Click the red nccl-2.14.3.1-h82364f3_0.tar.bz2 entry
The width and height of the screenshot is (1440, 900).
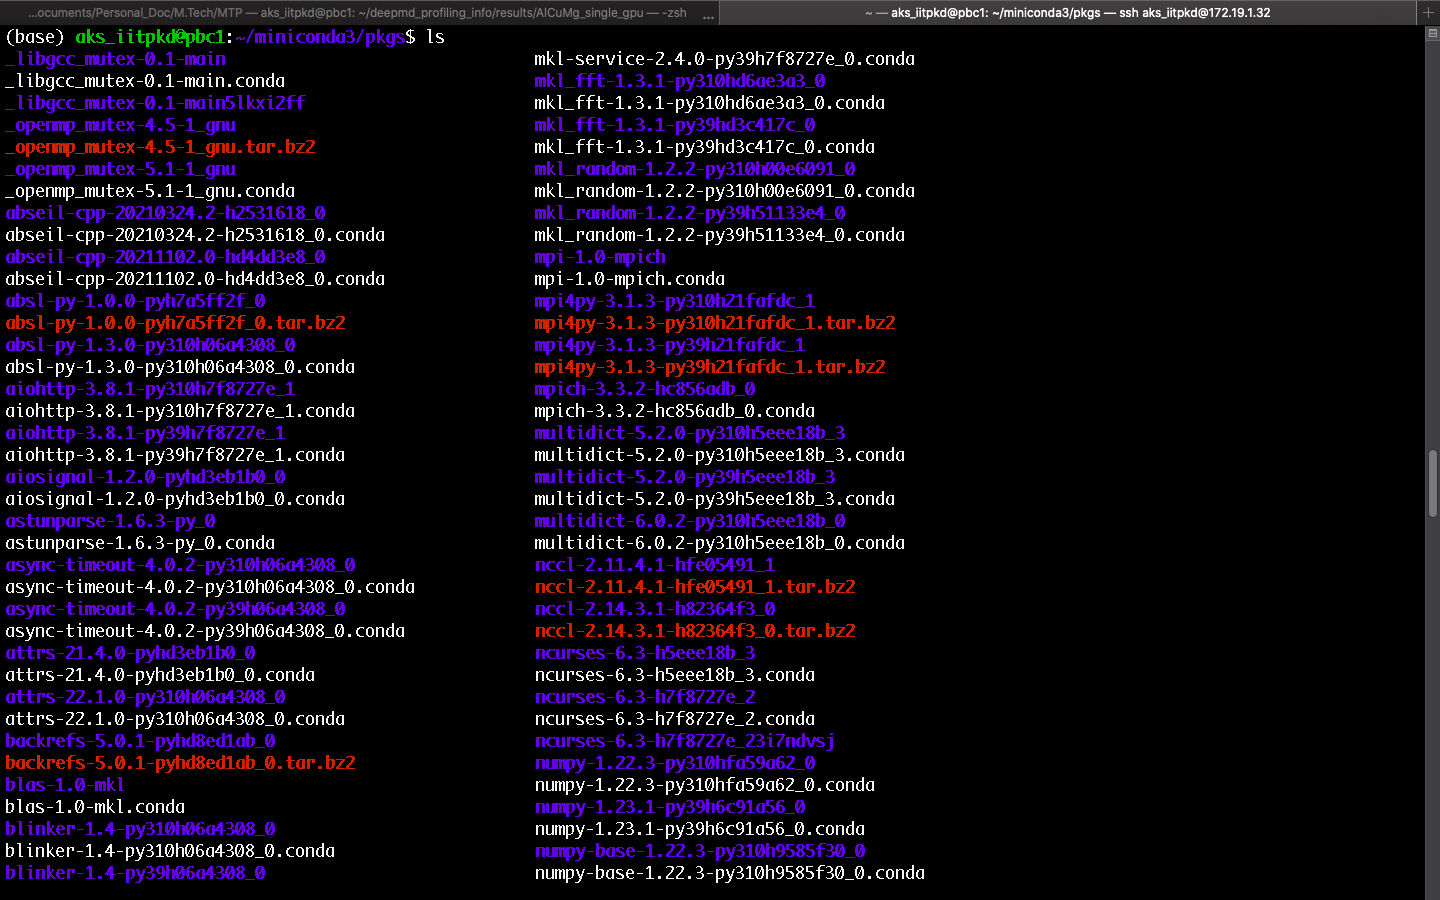tap(695, 631)
